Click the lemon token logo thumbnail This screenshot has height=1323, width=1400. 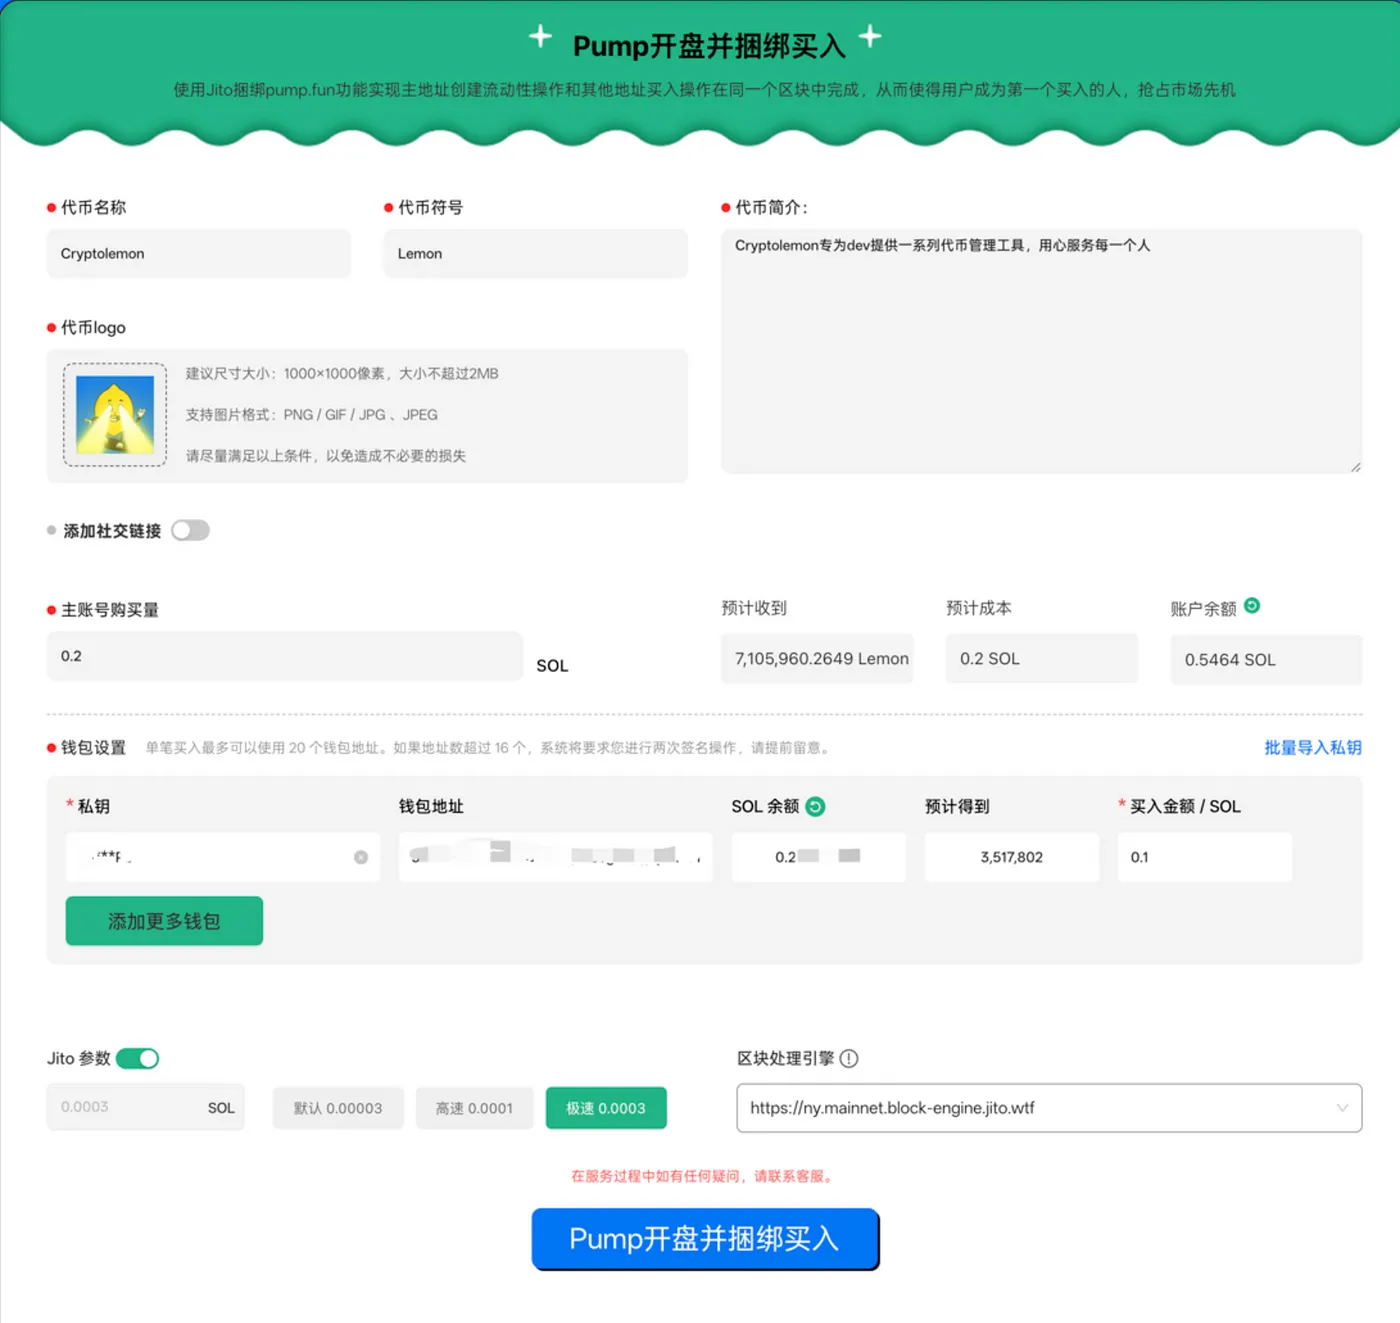click(115, 415)
